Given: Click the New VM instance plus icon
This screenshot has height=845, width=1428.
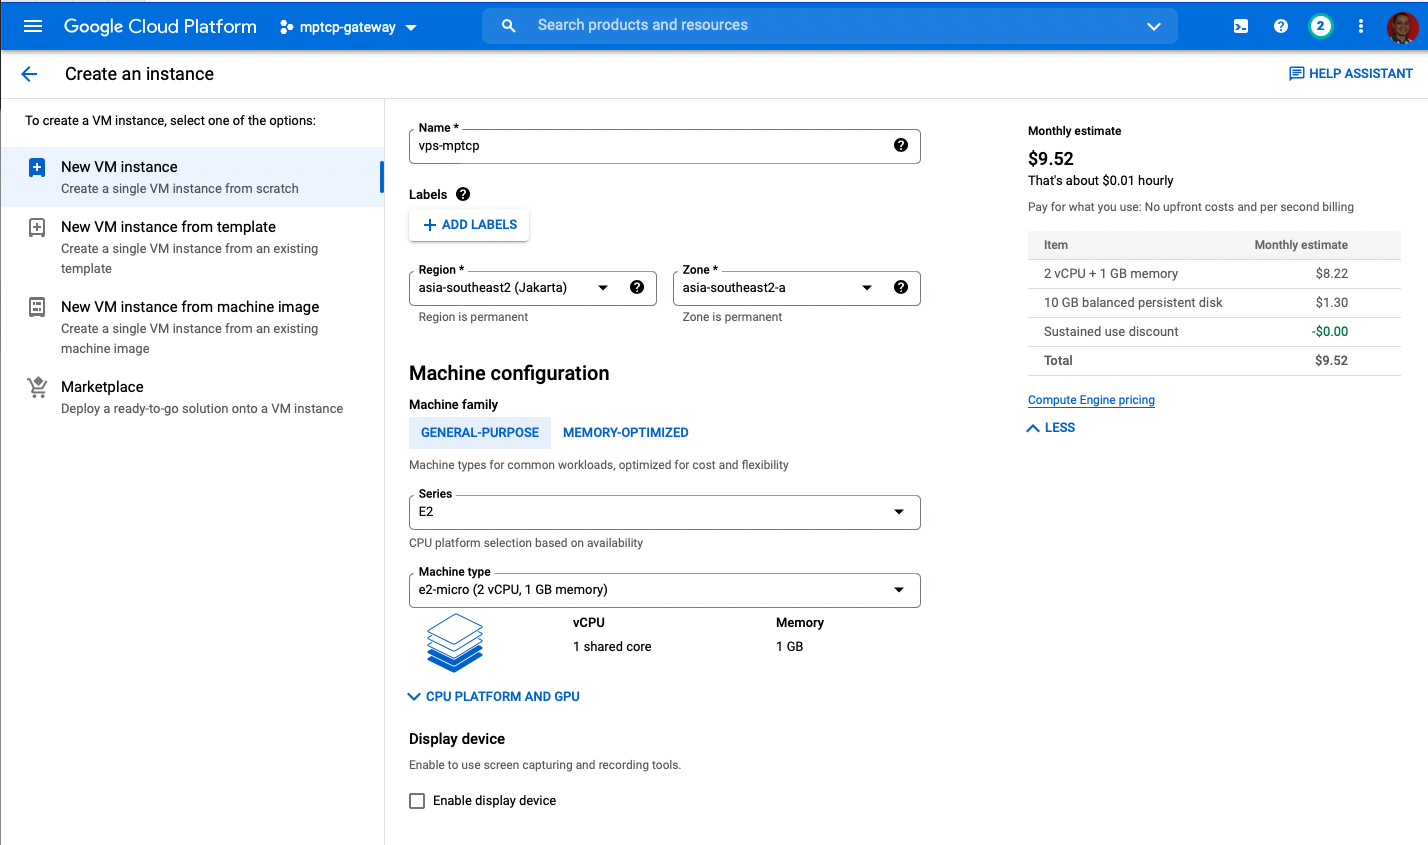Looking at the screenshot, I should tap(37, 167).
